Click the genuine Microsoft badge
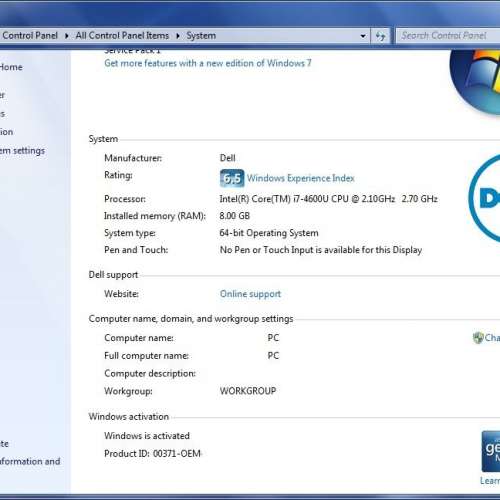This screenshot has height=500, width=500. coord(491,451)
